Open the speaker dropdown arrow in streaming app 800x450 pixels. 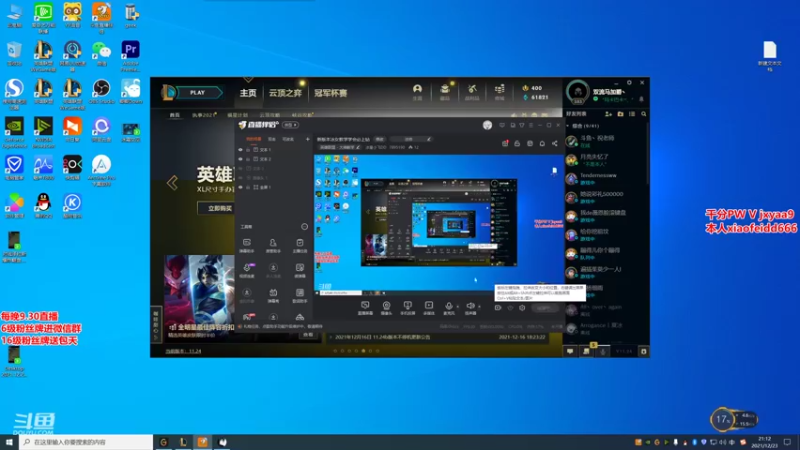479,307
